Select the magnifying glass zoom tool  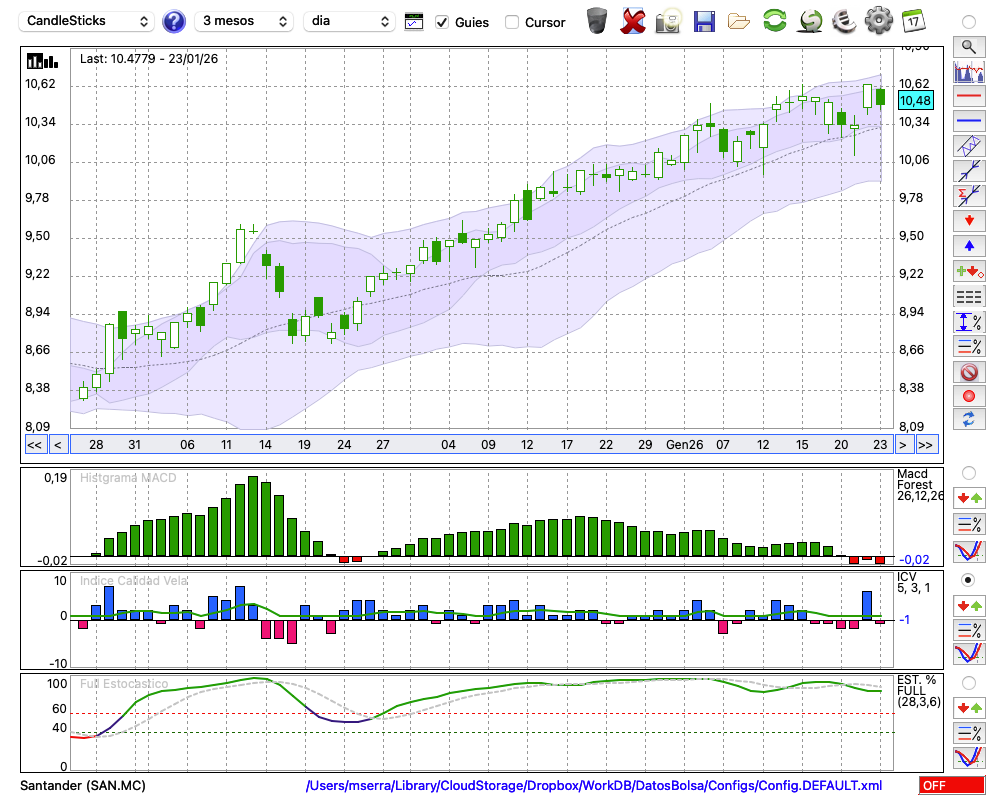click(x=968, y=46)
